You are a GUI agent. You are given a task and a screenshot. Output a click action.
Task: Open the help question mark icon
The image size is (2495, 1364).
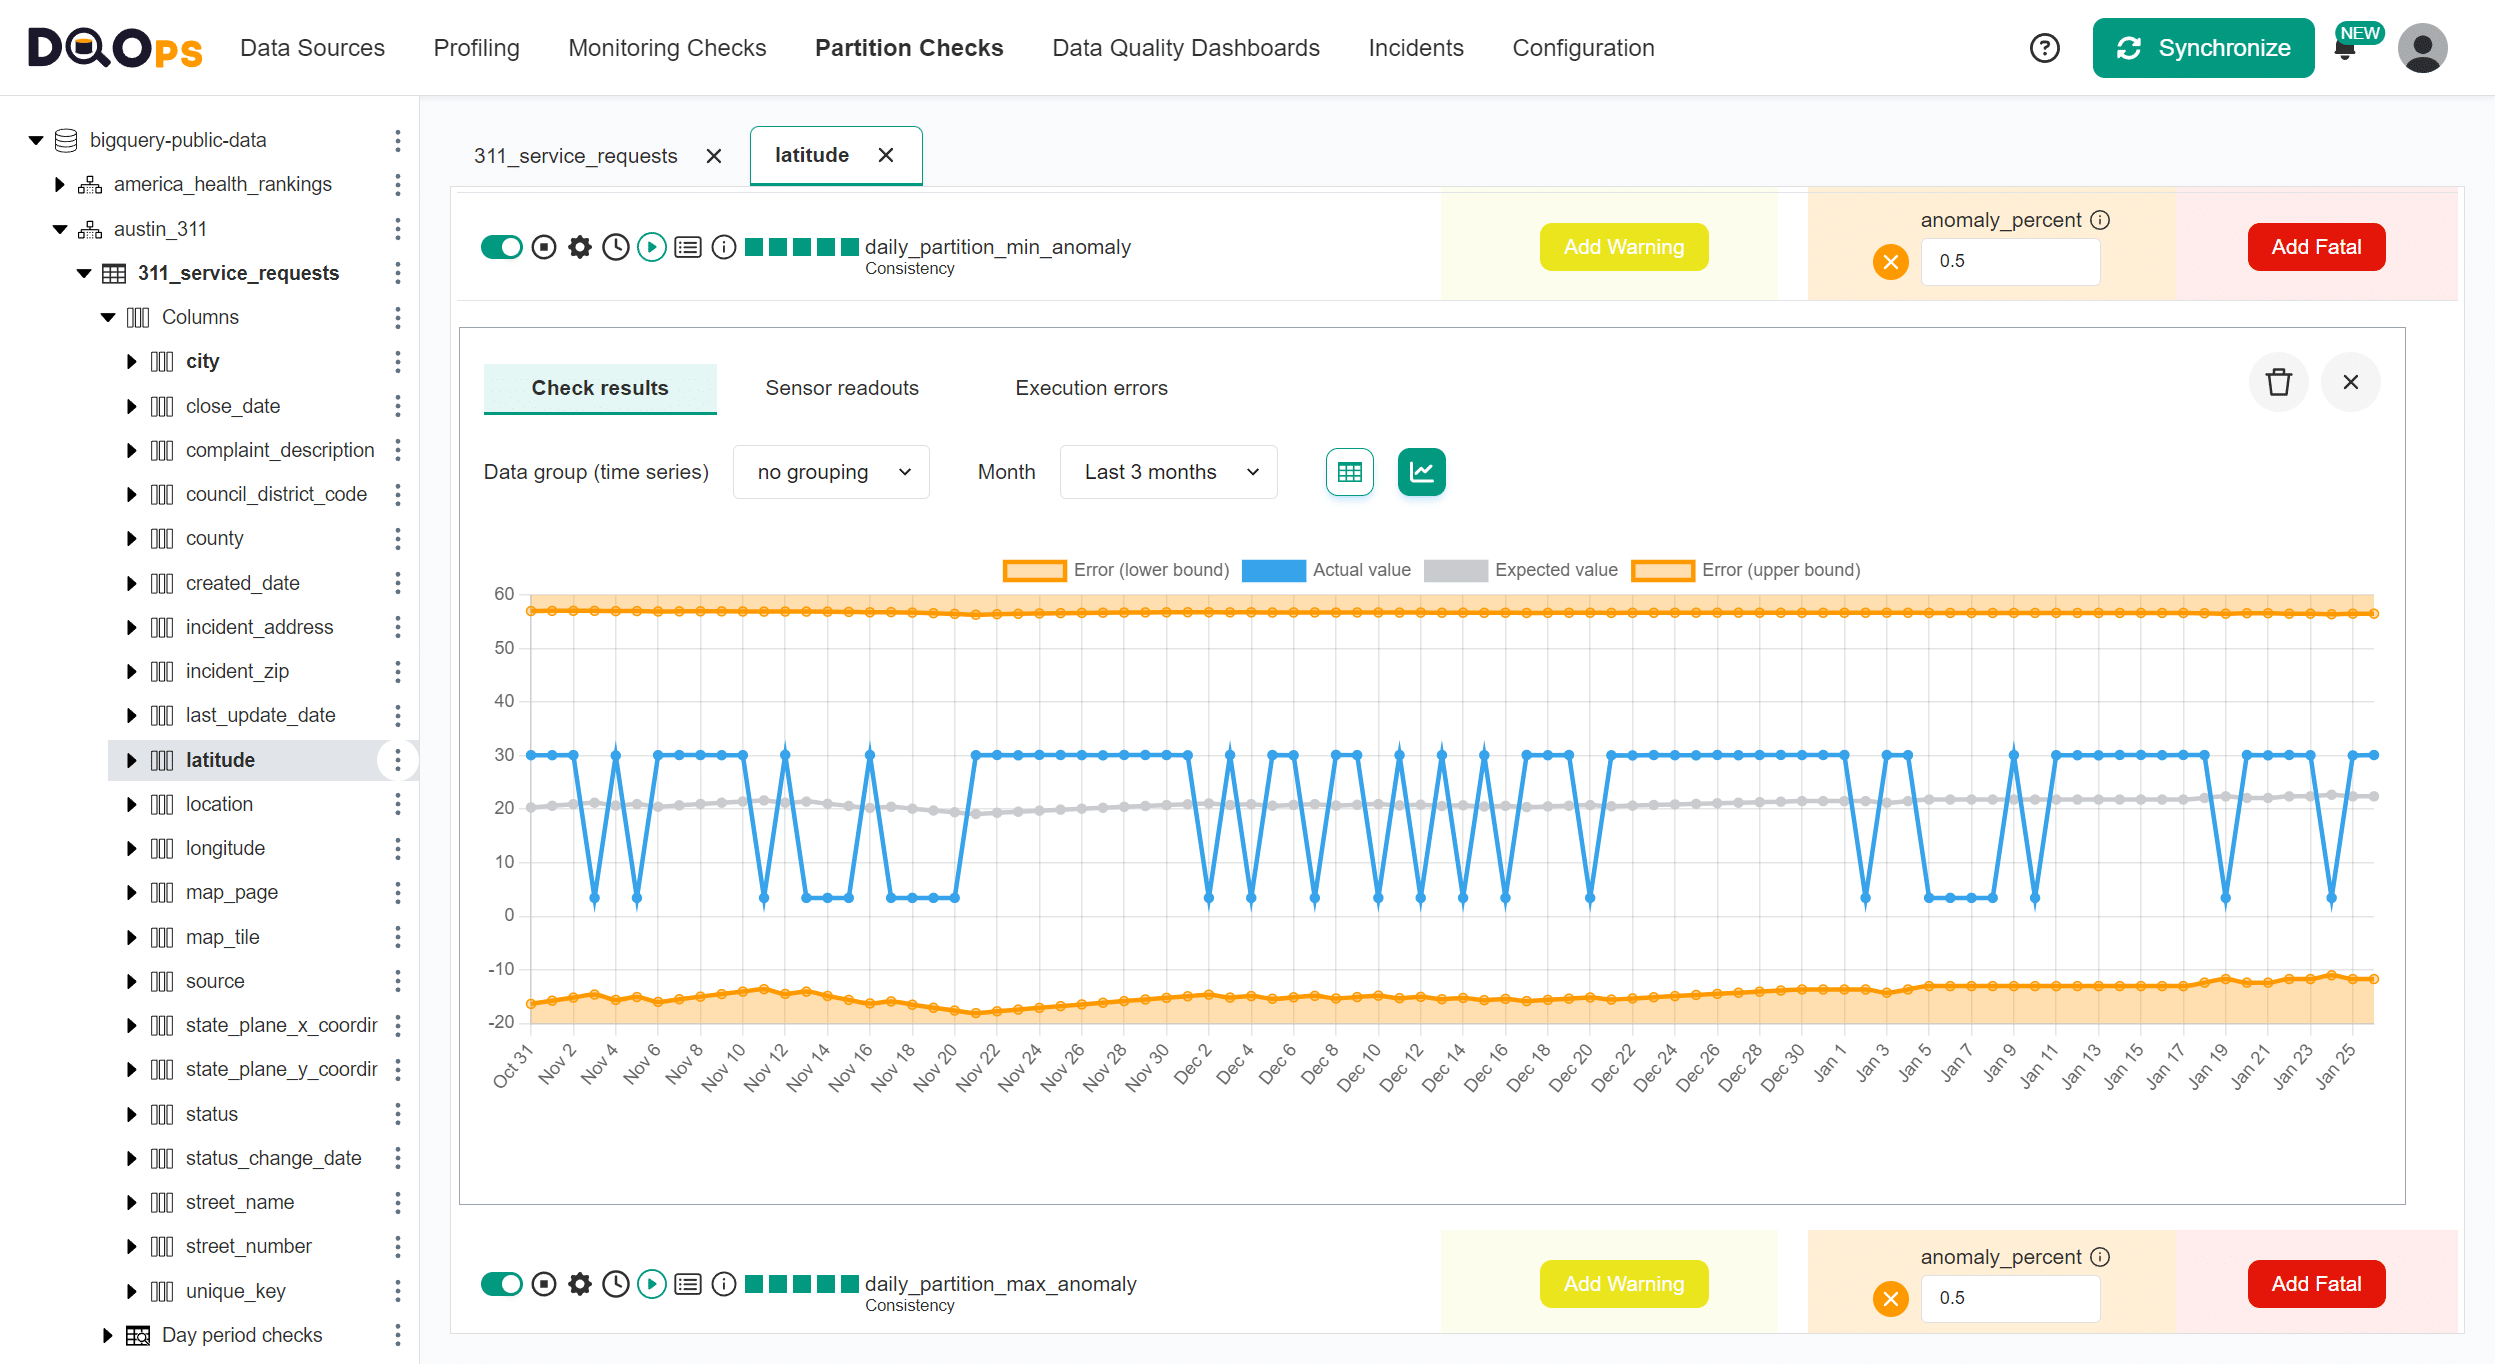coord(2044,48)
